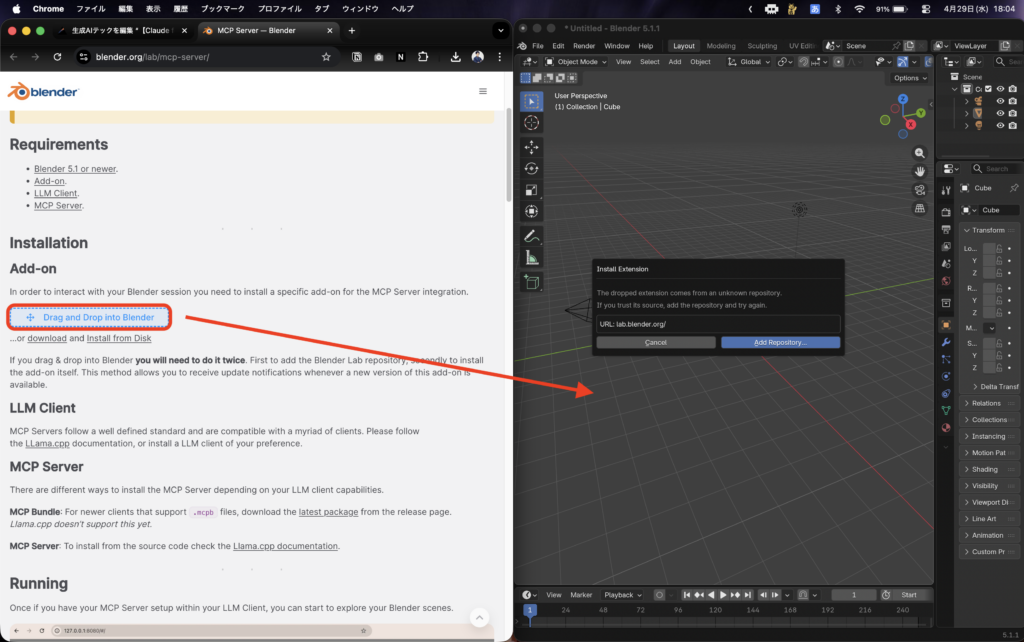Open the Render menu in Blender
The width and height of the screenshot is (1024, 642).
[583, 46]
